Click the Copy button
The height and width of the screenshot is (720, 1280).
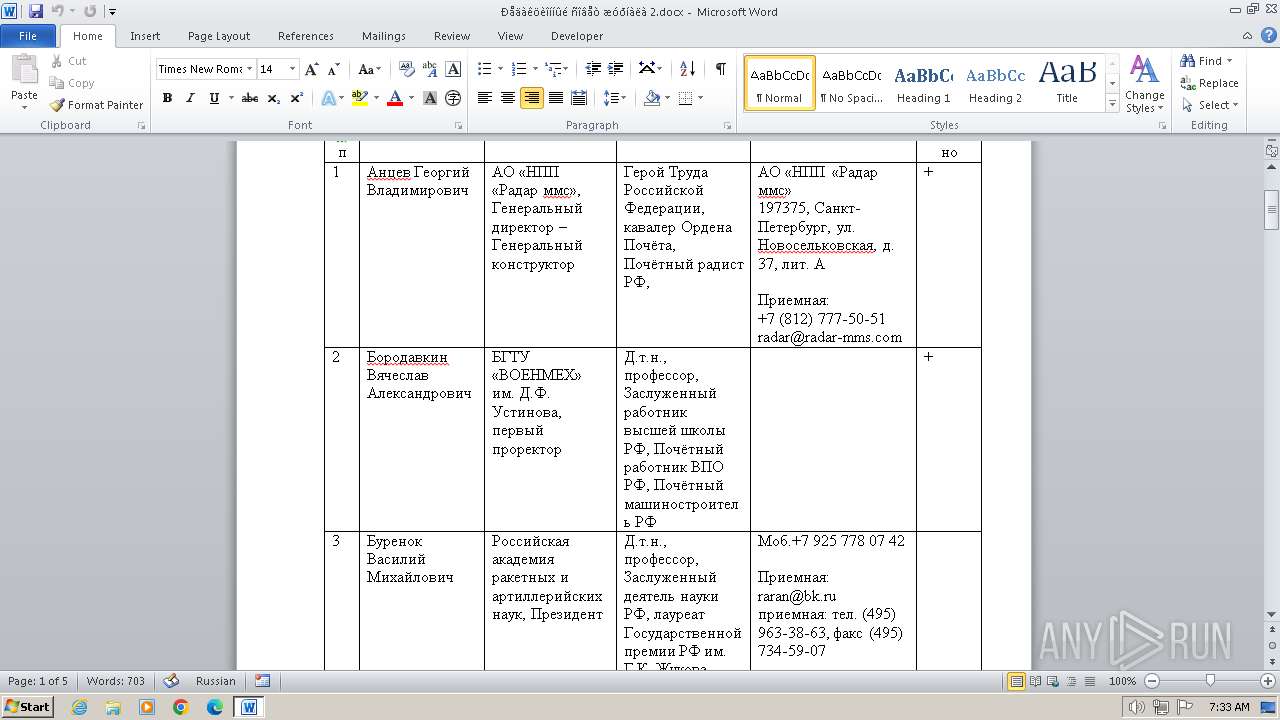(x=72, y=83)
